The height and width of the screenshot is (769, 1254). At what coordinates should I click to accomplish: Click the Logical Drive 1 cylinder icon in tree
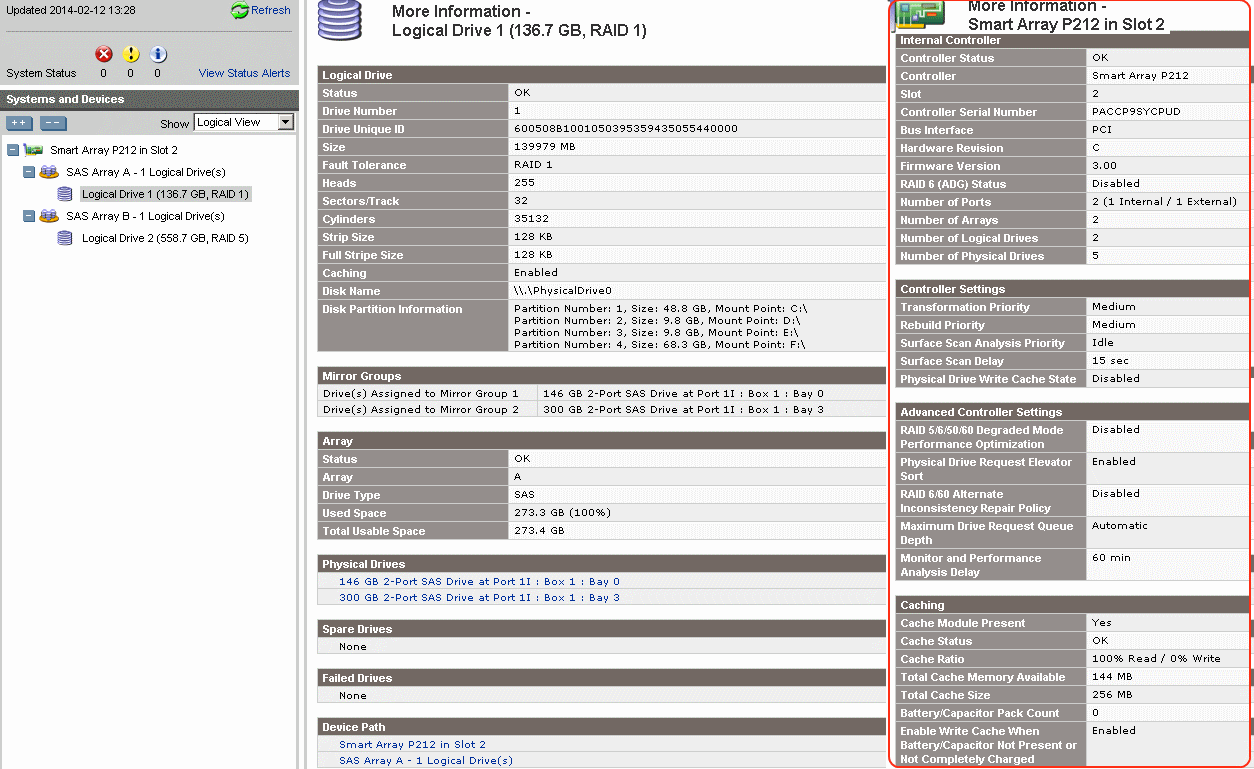click(65, 194)
